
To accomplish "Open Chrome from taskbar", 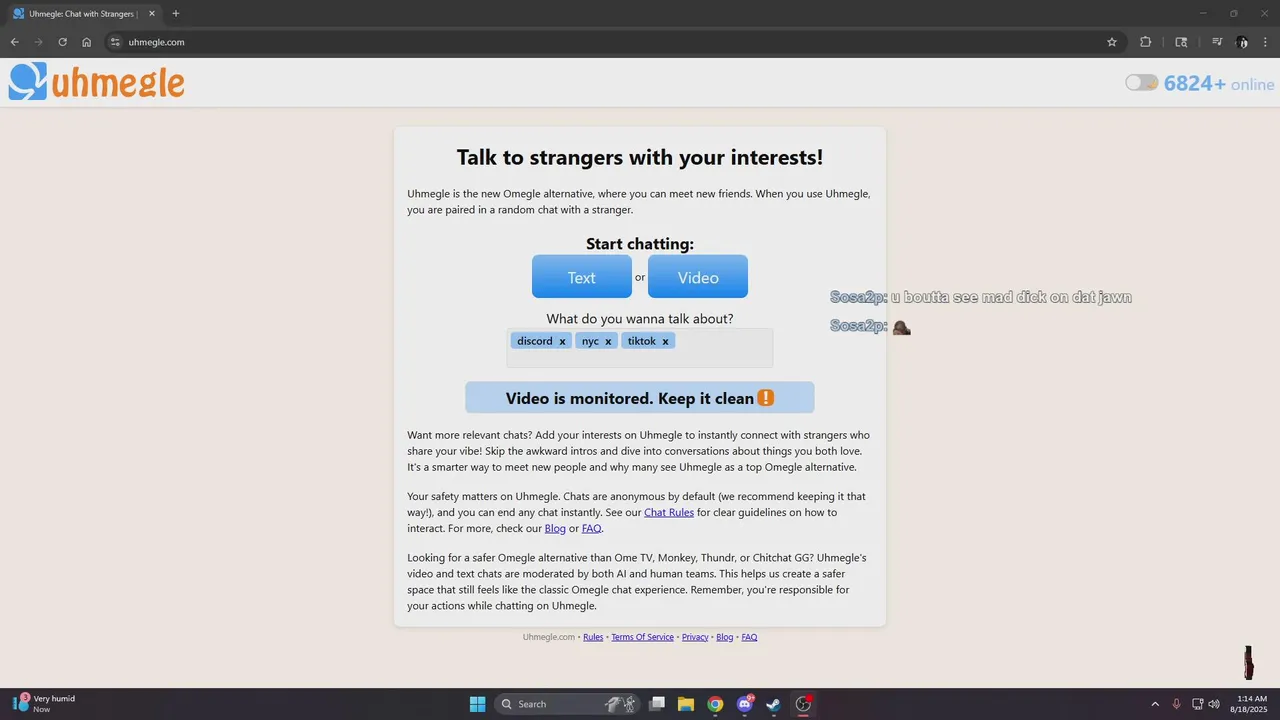I will point(715,704).
